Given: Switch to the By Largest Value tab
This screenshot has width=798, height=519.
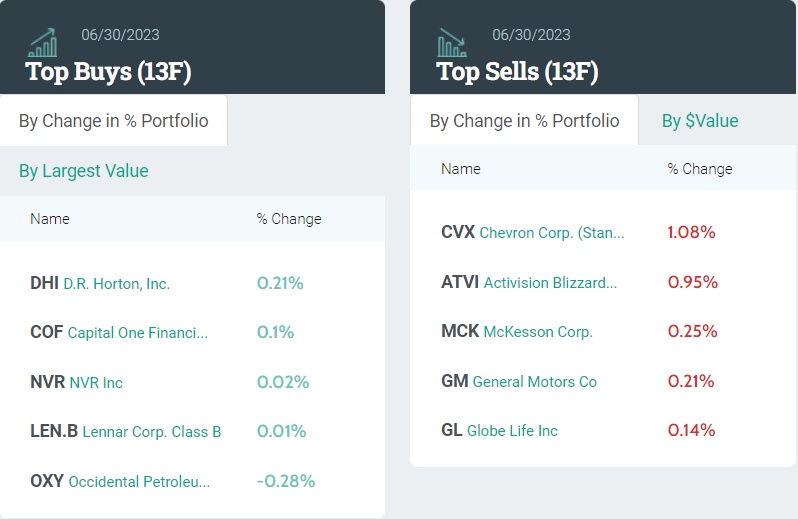Looking at the screenshot, I should [84, 171].
